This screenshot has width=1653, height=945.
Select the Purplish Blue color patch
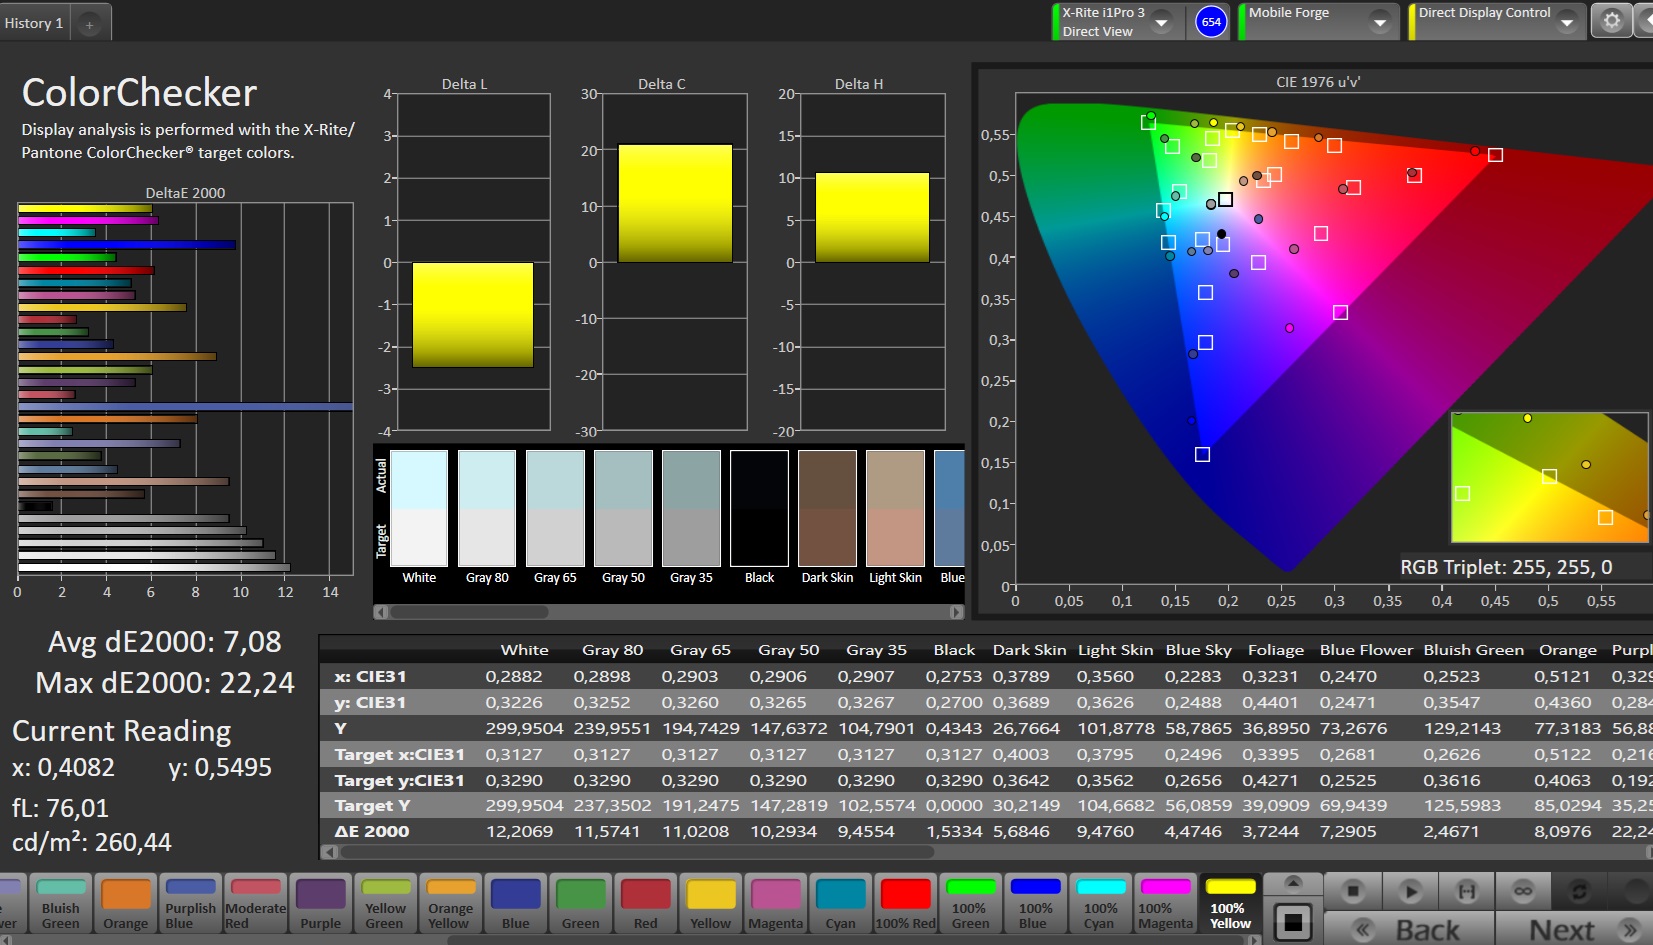[x=190, y=904]
